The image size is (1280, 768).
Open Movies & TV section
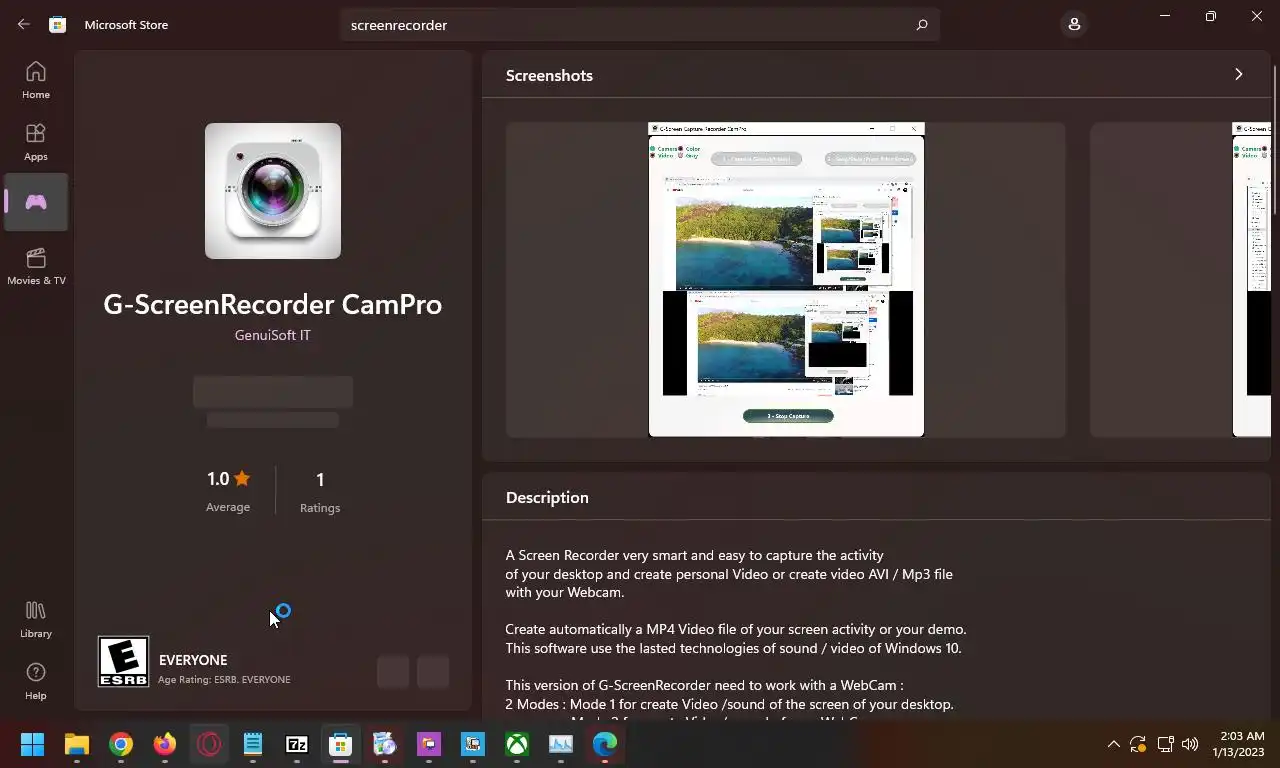pos(36,266)
